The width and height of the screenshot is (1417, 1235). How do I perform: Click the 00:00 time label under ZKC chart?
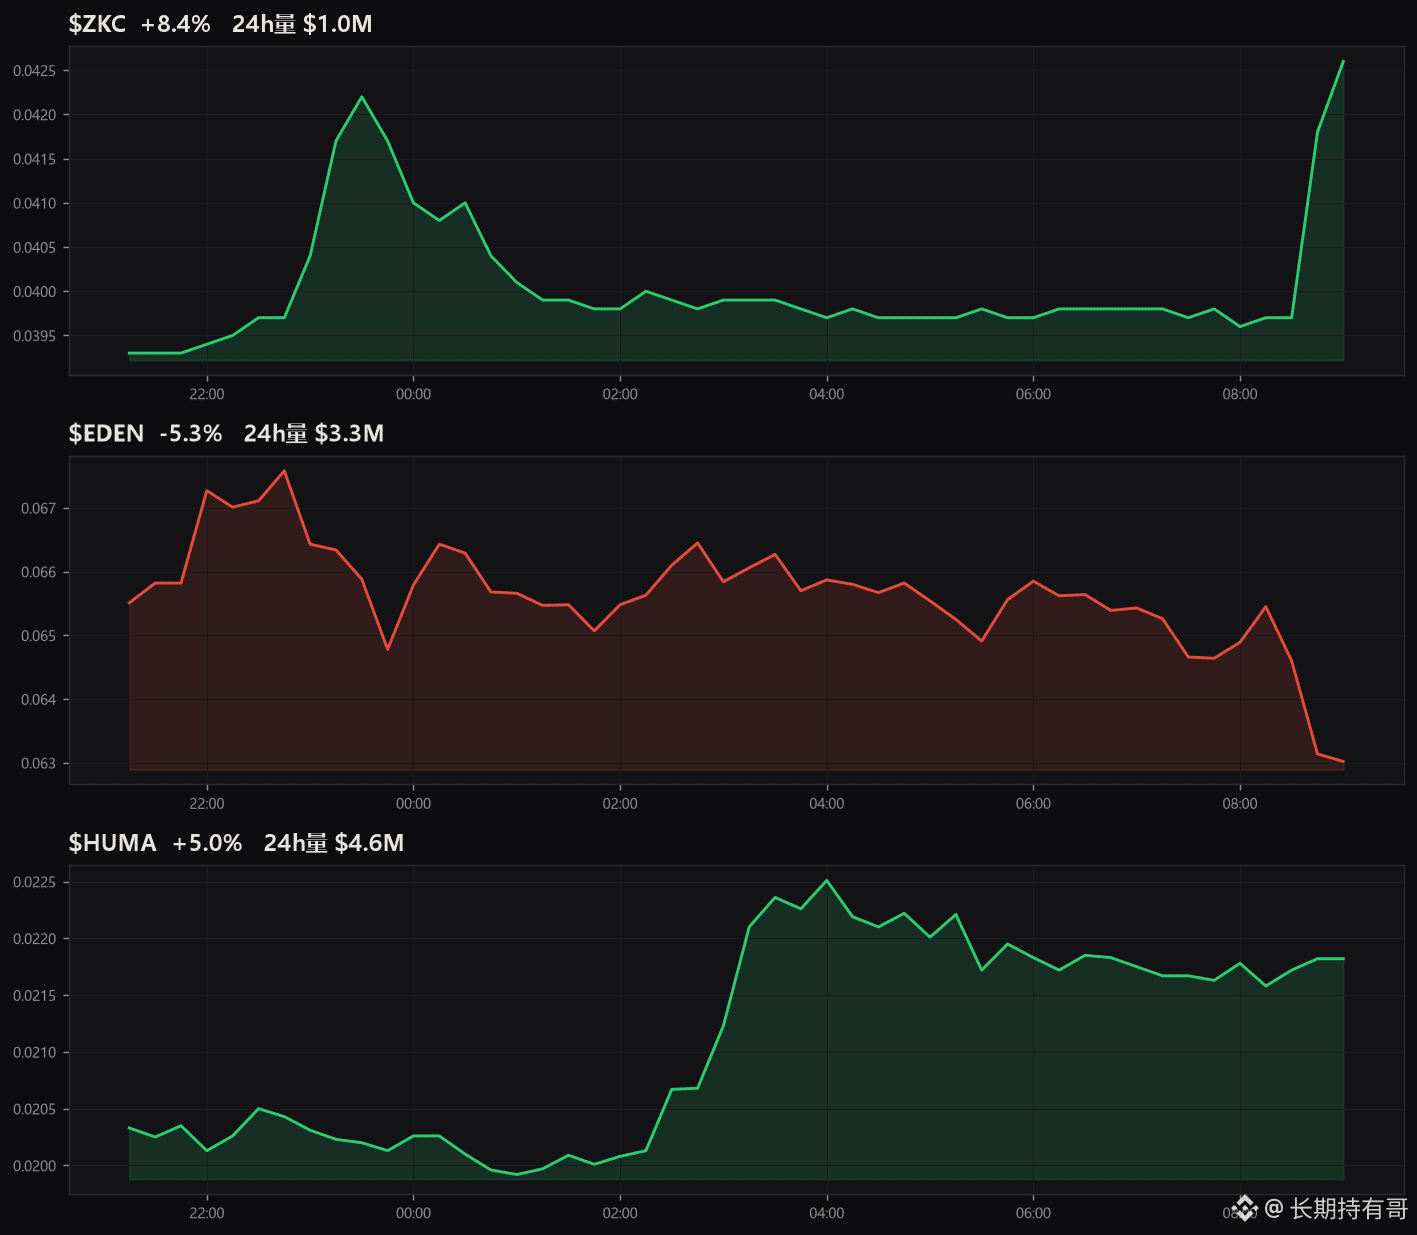click(x=413, y=394)
